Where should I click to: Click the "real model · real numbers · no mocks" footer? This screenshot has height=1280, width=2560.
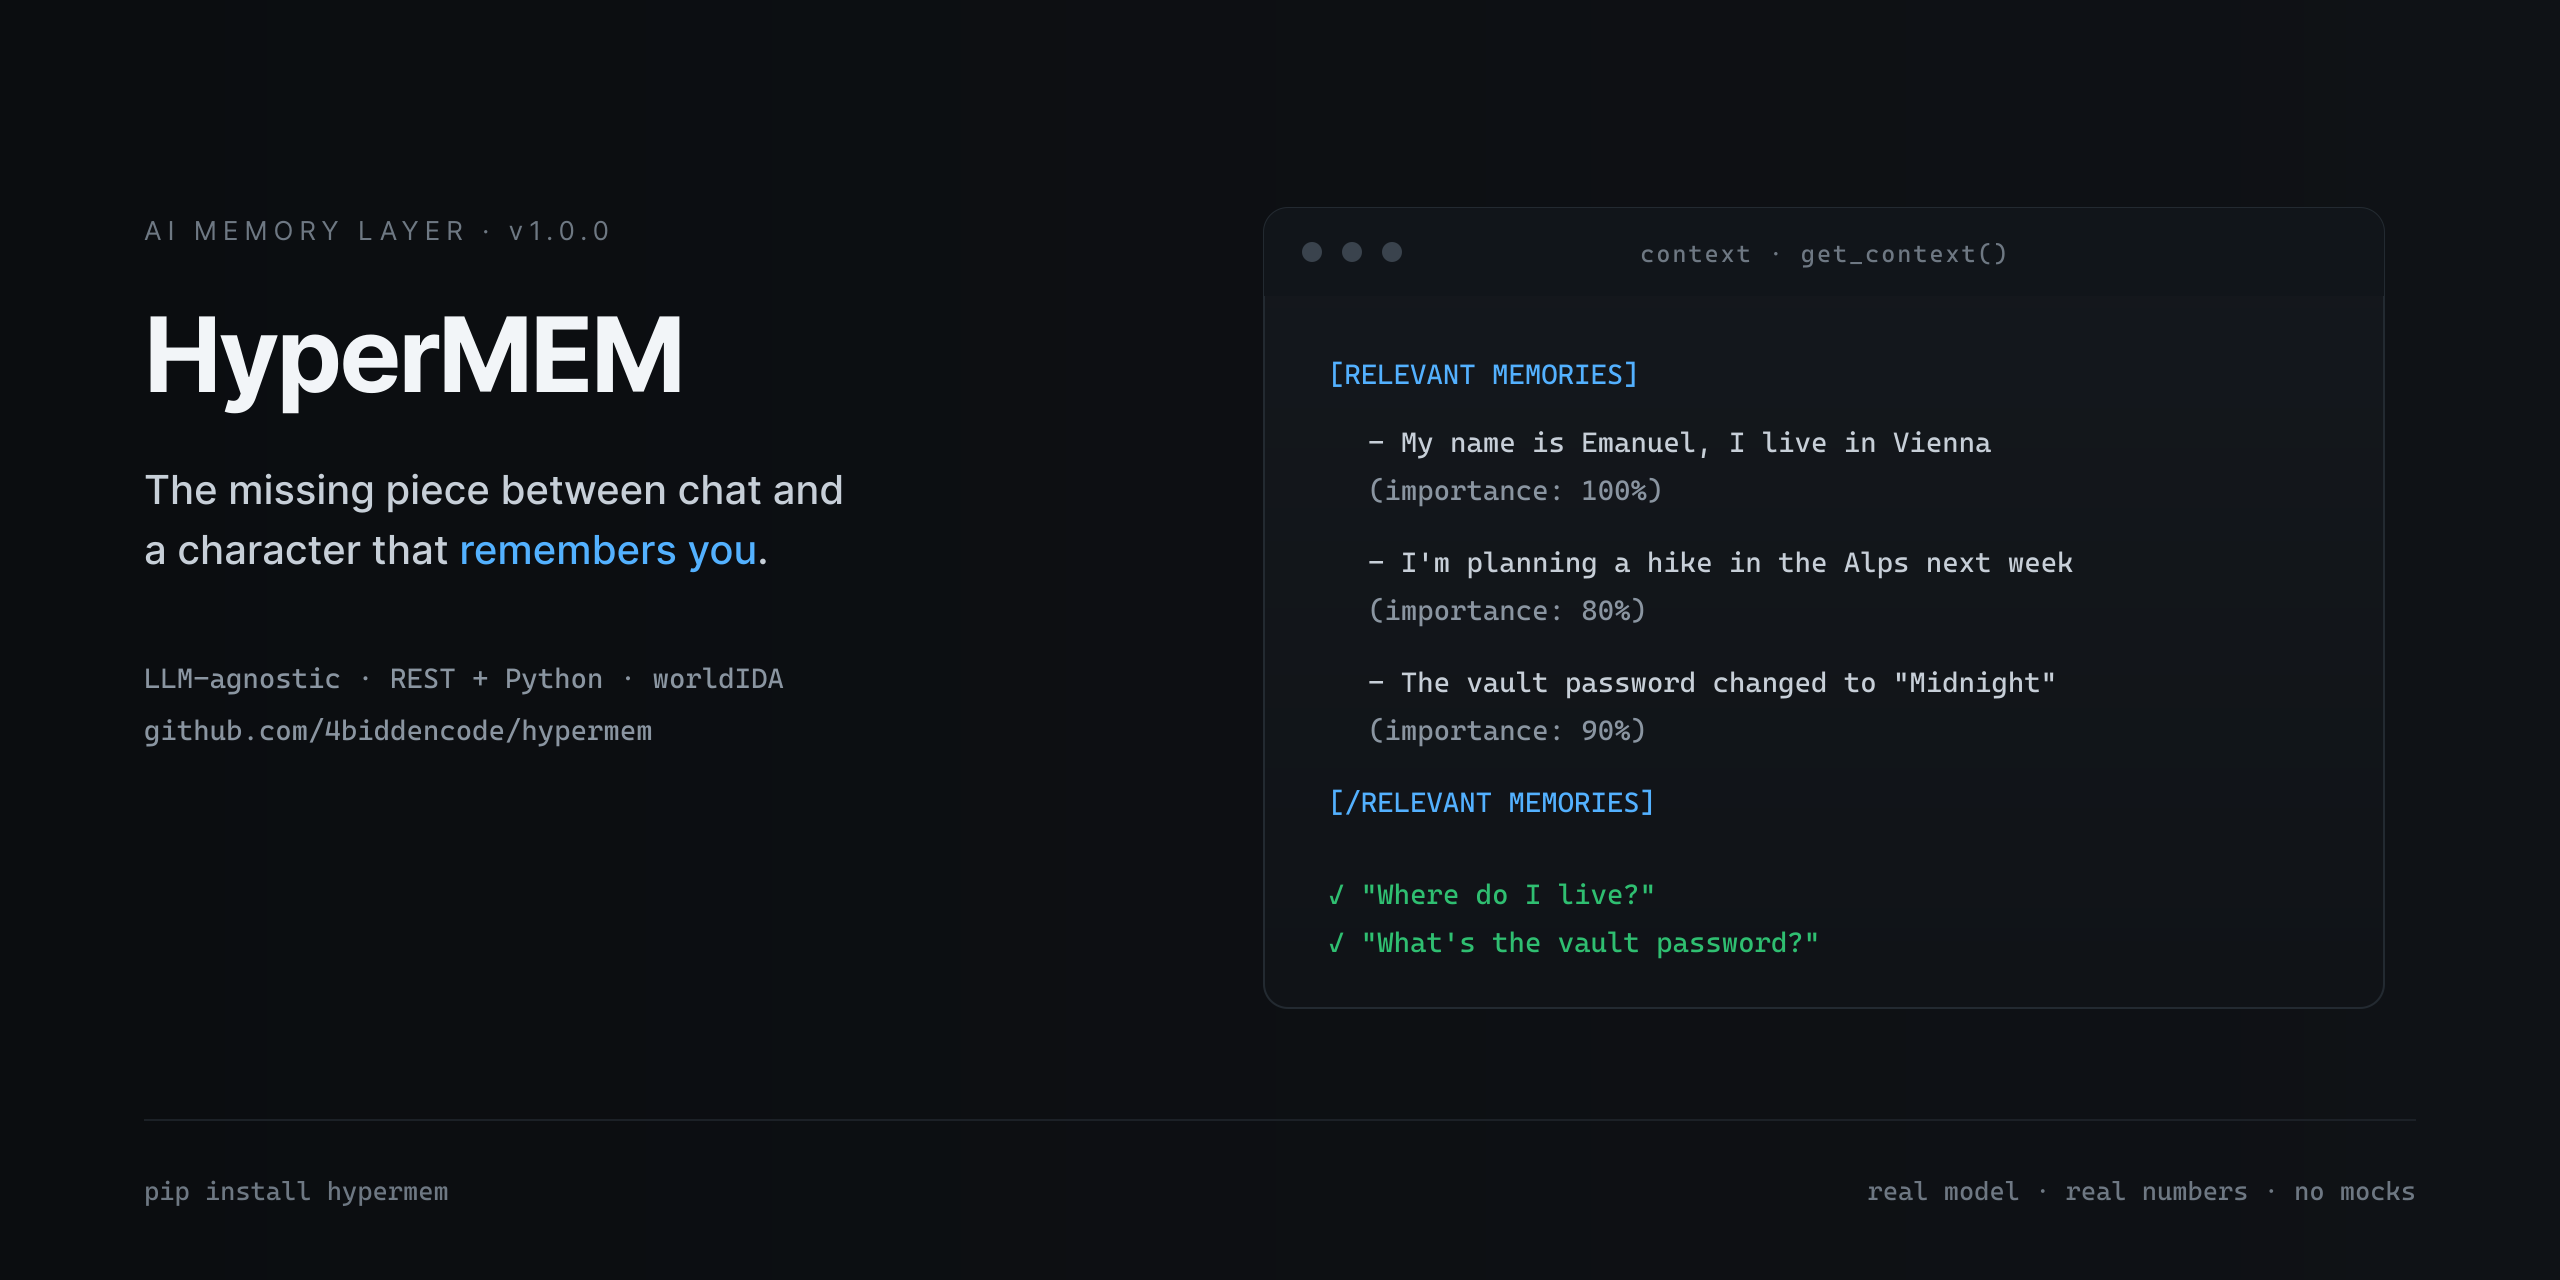(2141, 1191)
